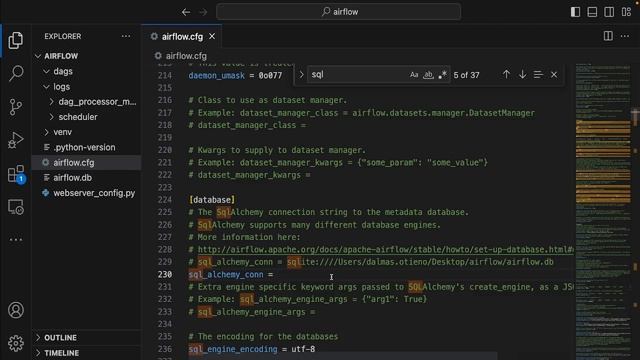Open the Extensions view with badge

[16, 174]
